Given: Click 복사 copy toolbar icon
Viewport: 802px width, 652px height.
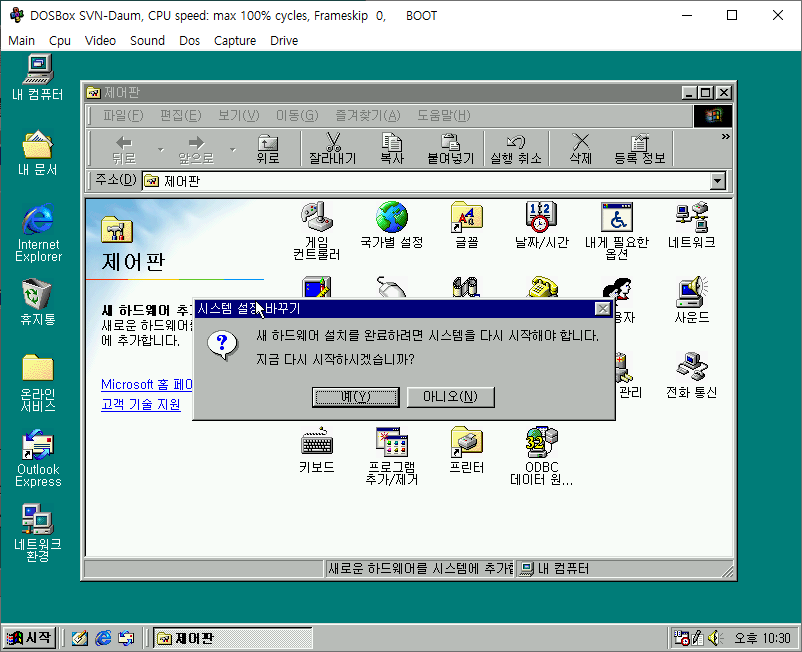Looking at the screenshot, I should tap(392, 149).
